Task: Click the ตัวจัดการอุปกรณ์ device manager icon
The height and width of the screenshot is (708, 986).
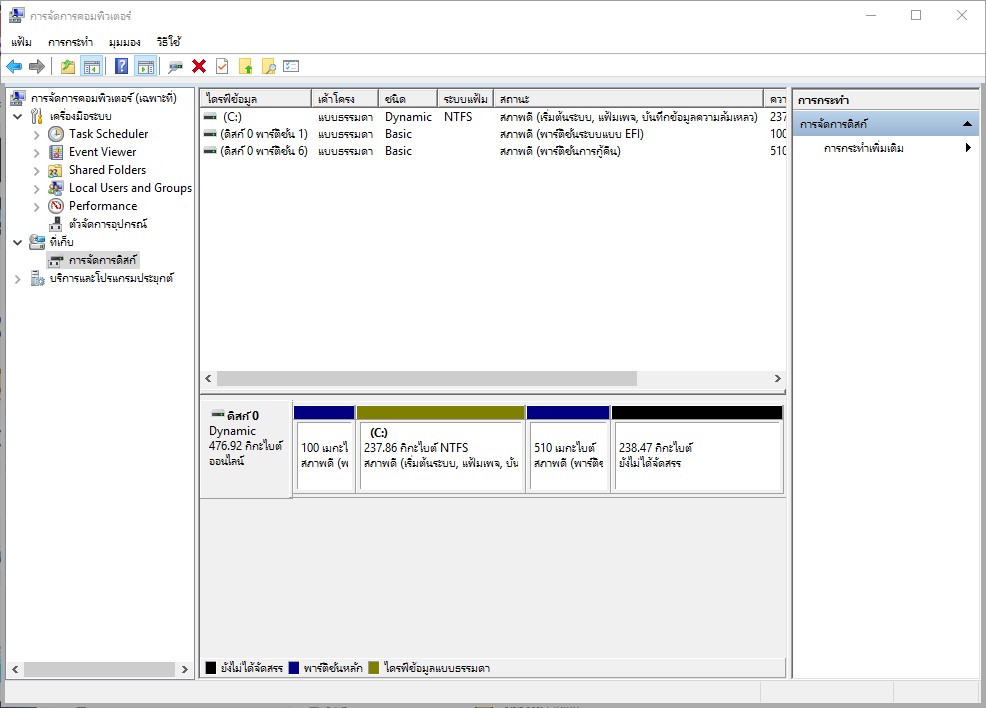Action: tap(56, 224)
